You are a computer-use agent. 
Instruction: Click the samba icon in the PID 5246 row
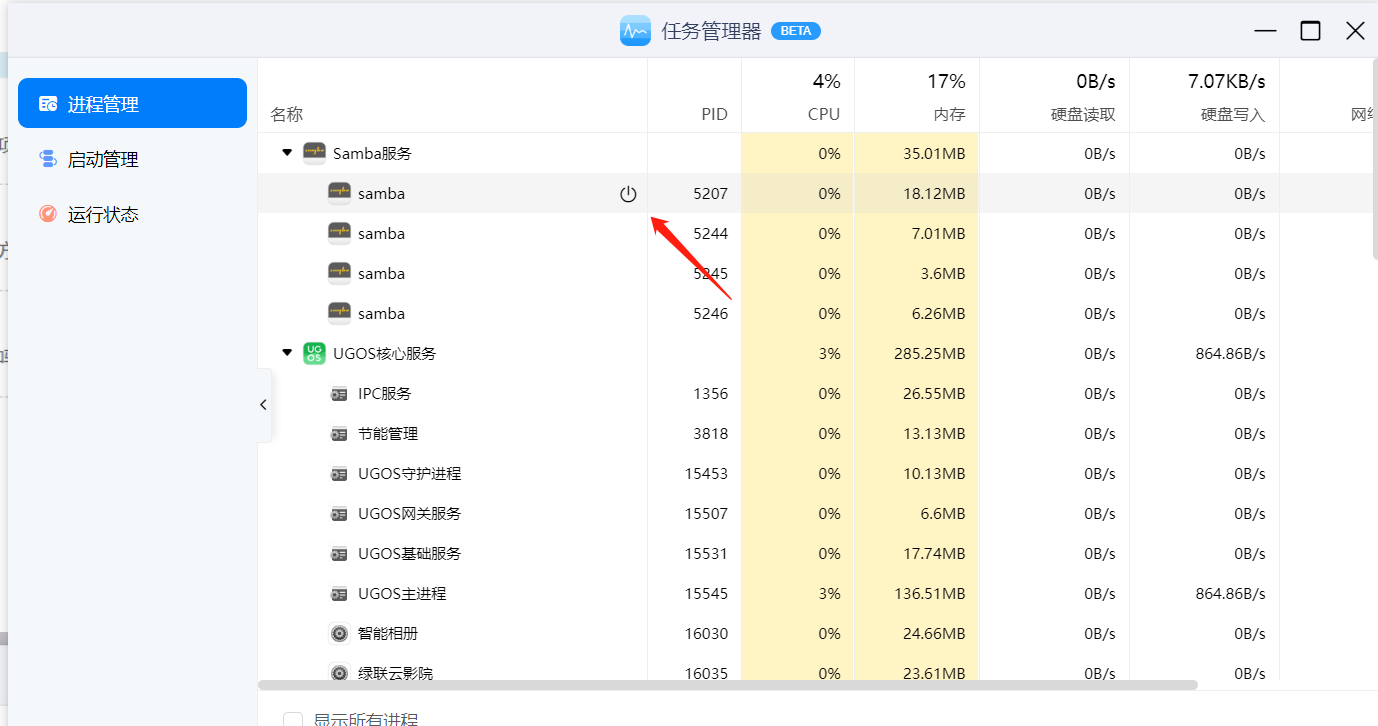[x=340, y=313]
